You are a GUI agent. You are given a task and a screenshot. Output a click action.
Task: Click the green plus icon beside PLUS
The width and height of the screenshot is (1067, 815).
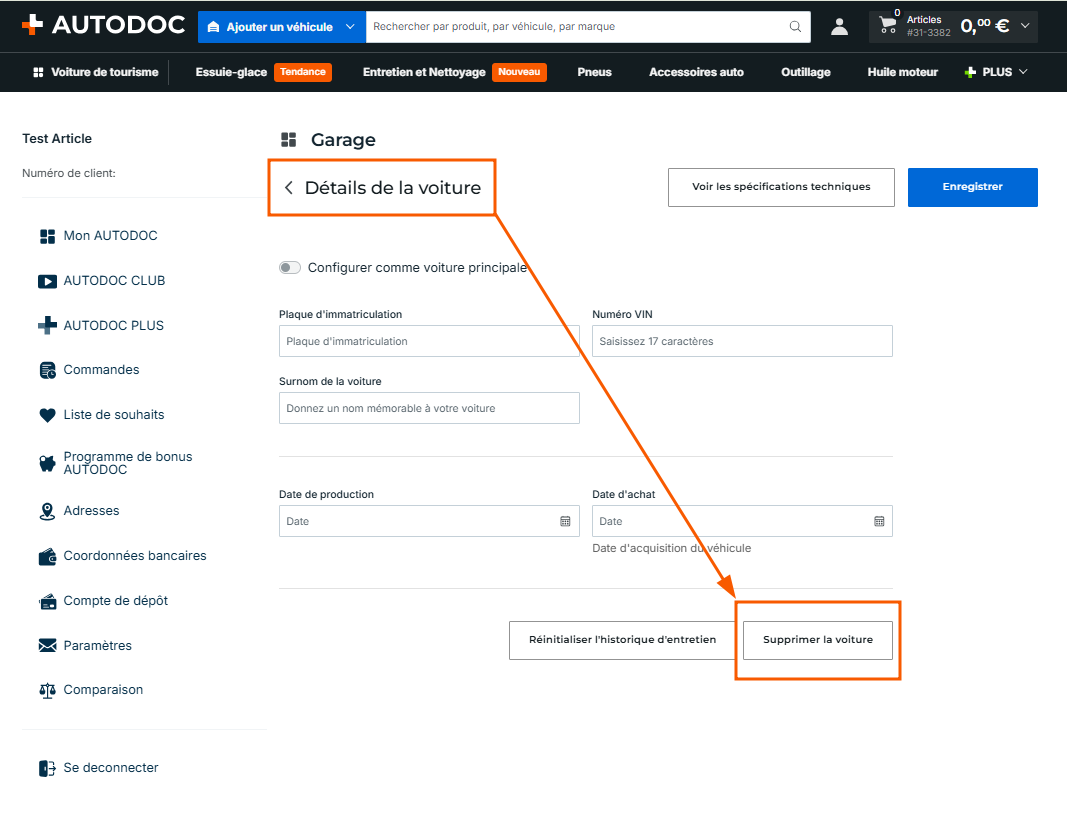(970, 72)
